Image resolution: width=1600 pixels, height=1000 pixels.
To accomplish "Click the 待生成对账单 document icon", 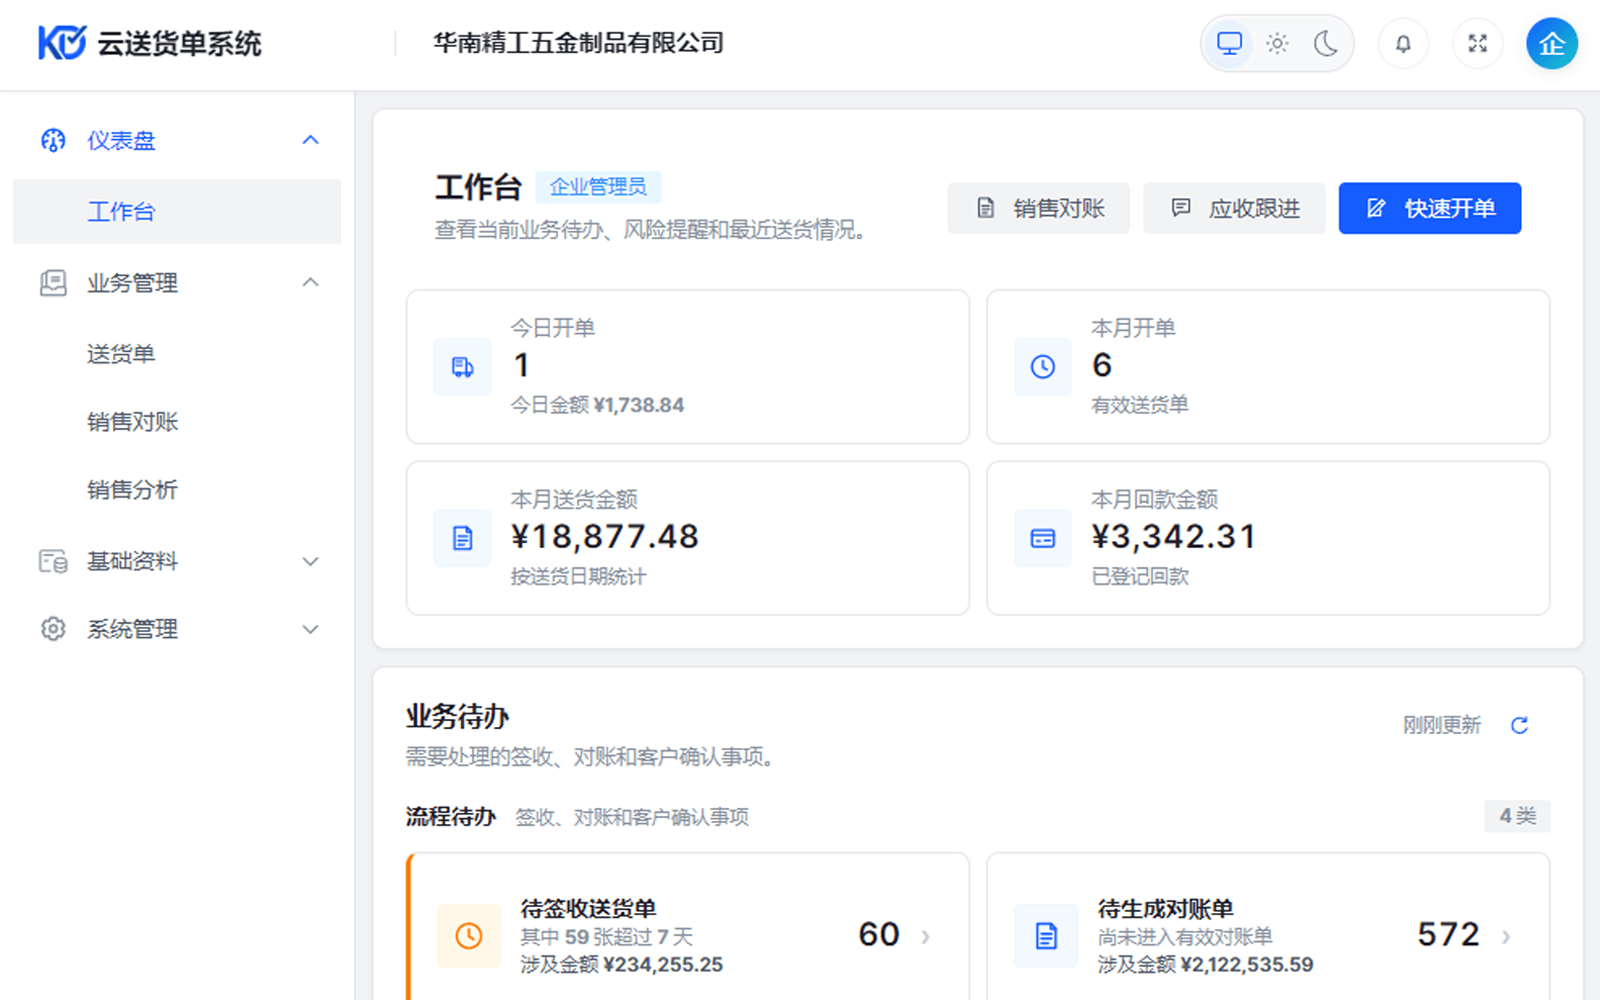I will tap(1046, 936).
